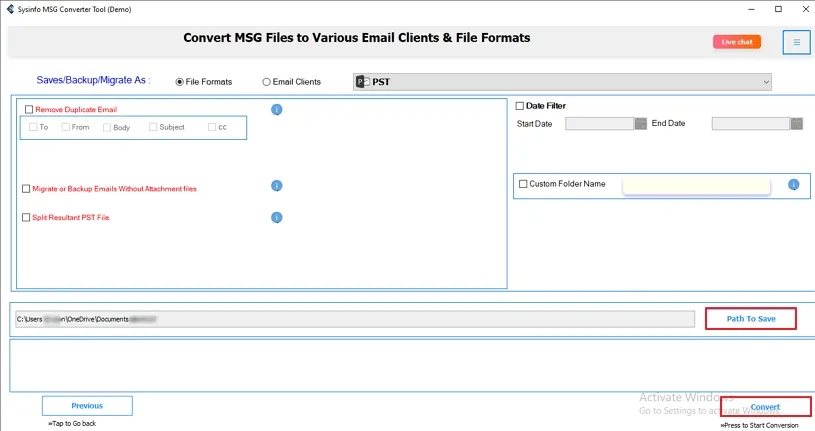Click the Start Date input field
The width and height of the screenshot is (815, 431).
599,123
